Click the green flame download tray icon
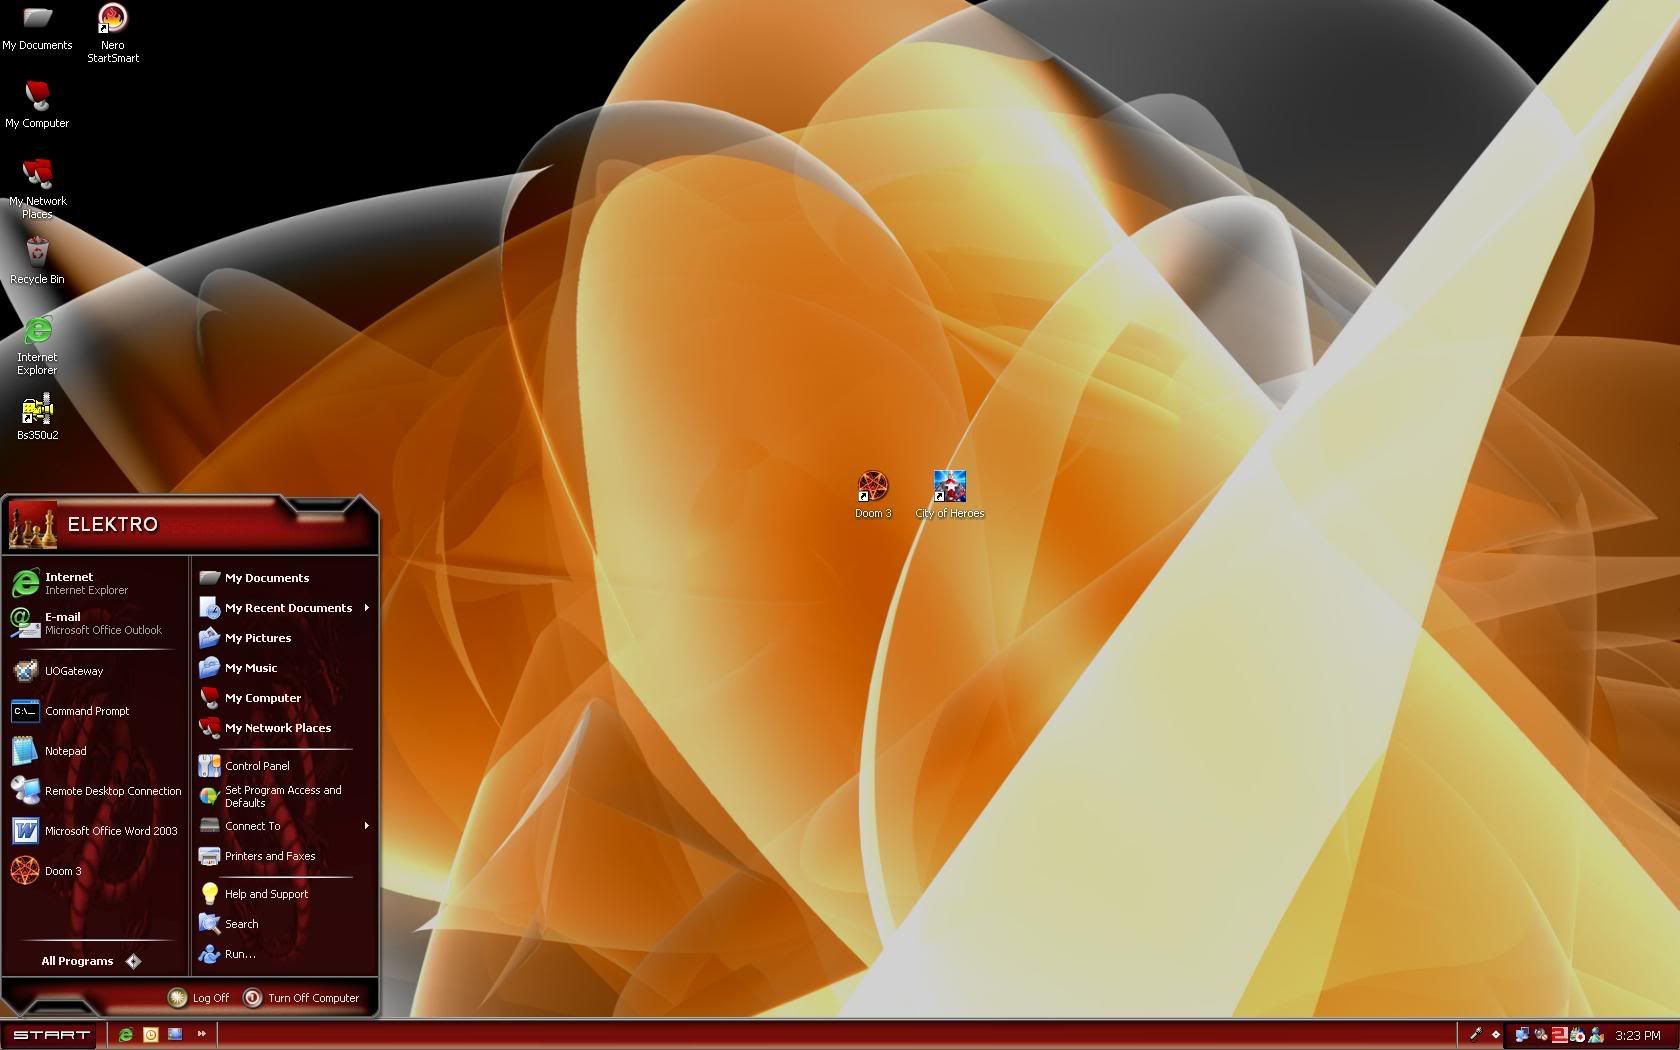The image size is (1680, 1050). pyautogui.click(x=1577, y=1035)
